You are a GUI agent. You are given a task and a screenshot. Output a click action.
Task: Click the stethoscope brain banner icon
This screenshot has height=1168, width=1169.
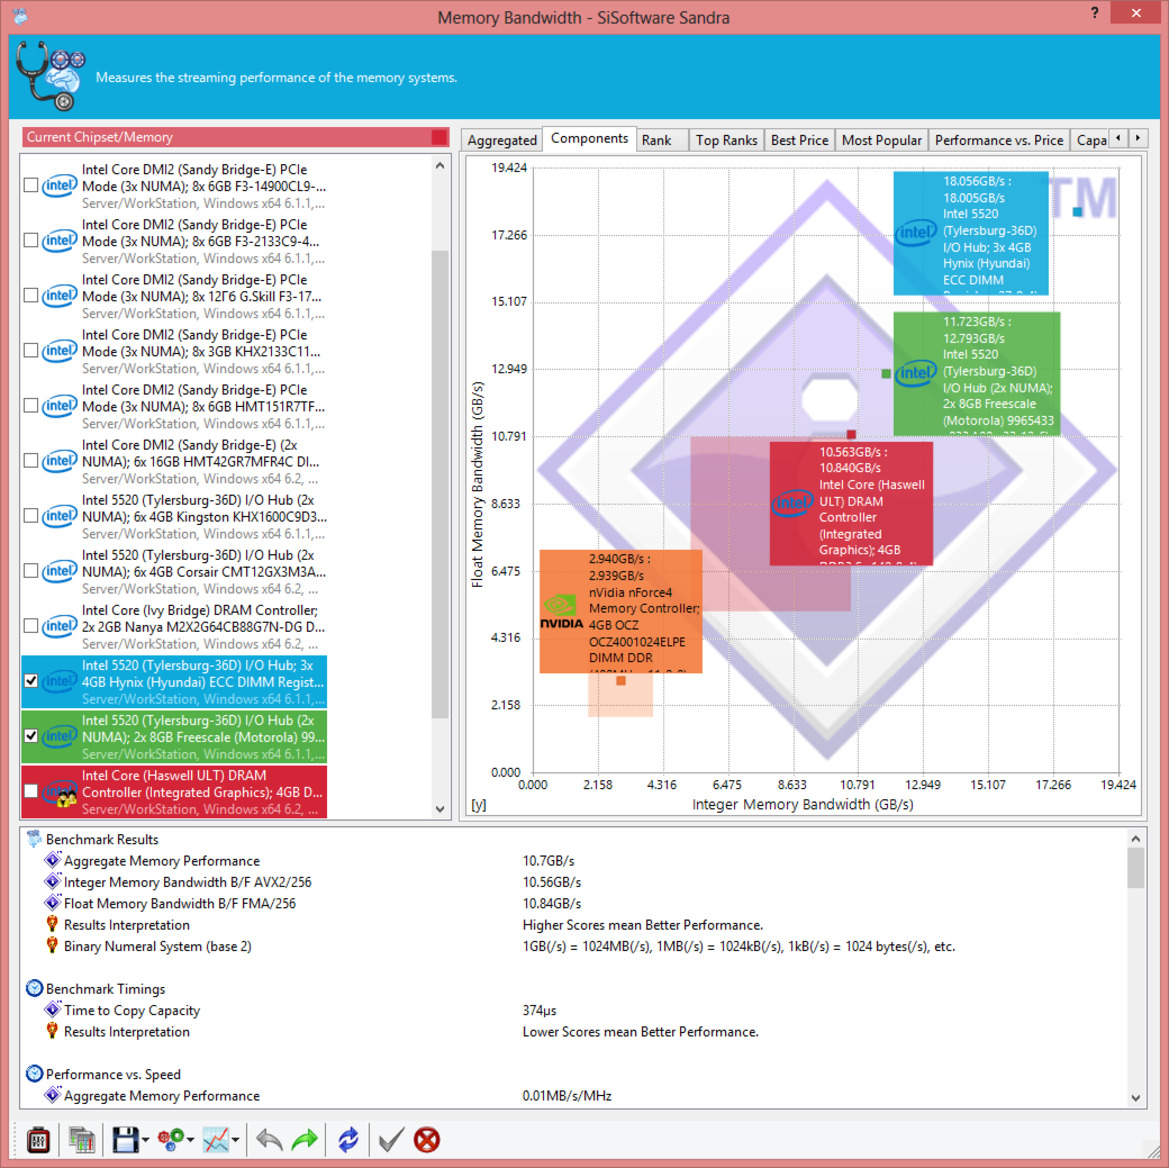point(50,76)
